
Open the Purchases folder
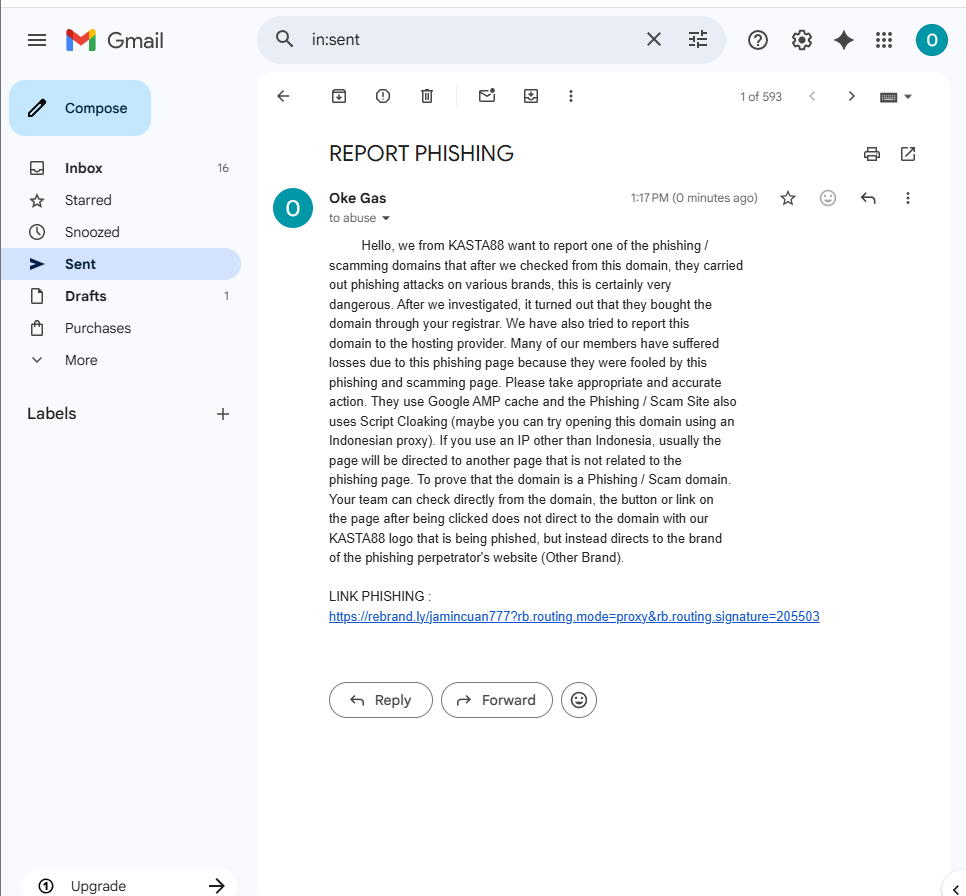(121, 328)
